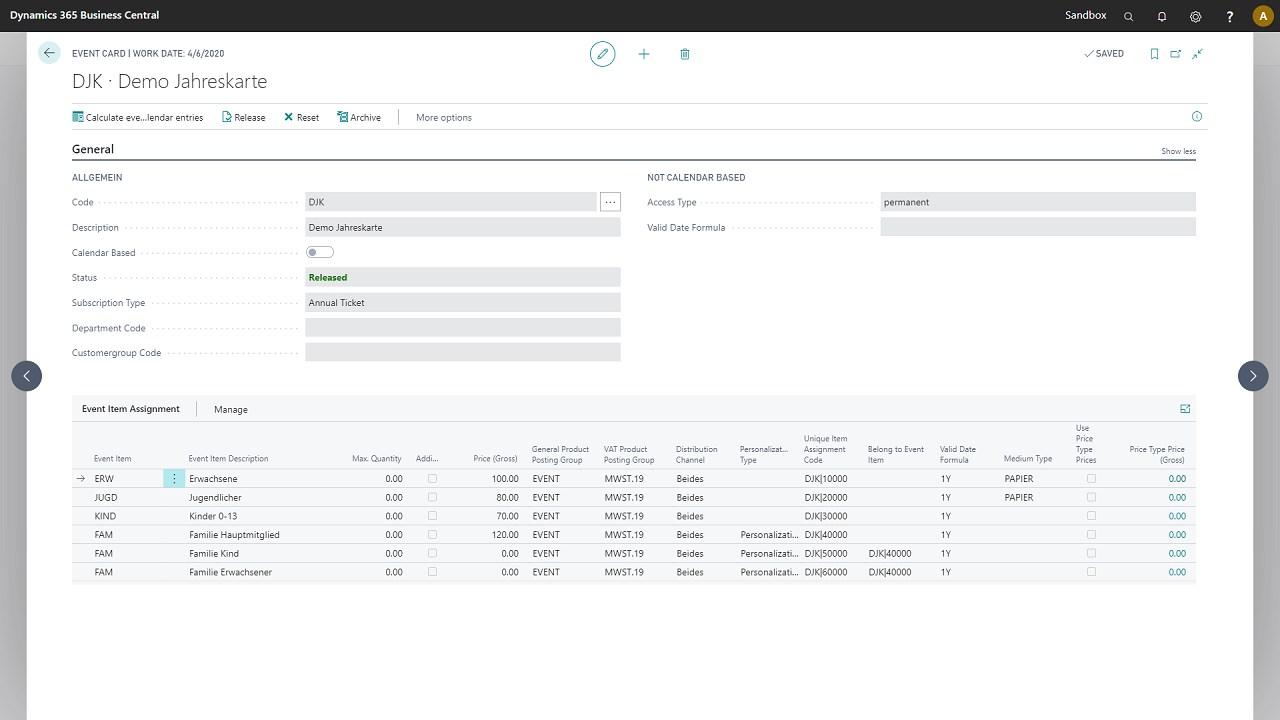This screenshot has width=1280, height=720.
Task: Click the Sandbox environment label
Action: (x=1086, y=15)
